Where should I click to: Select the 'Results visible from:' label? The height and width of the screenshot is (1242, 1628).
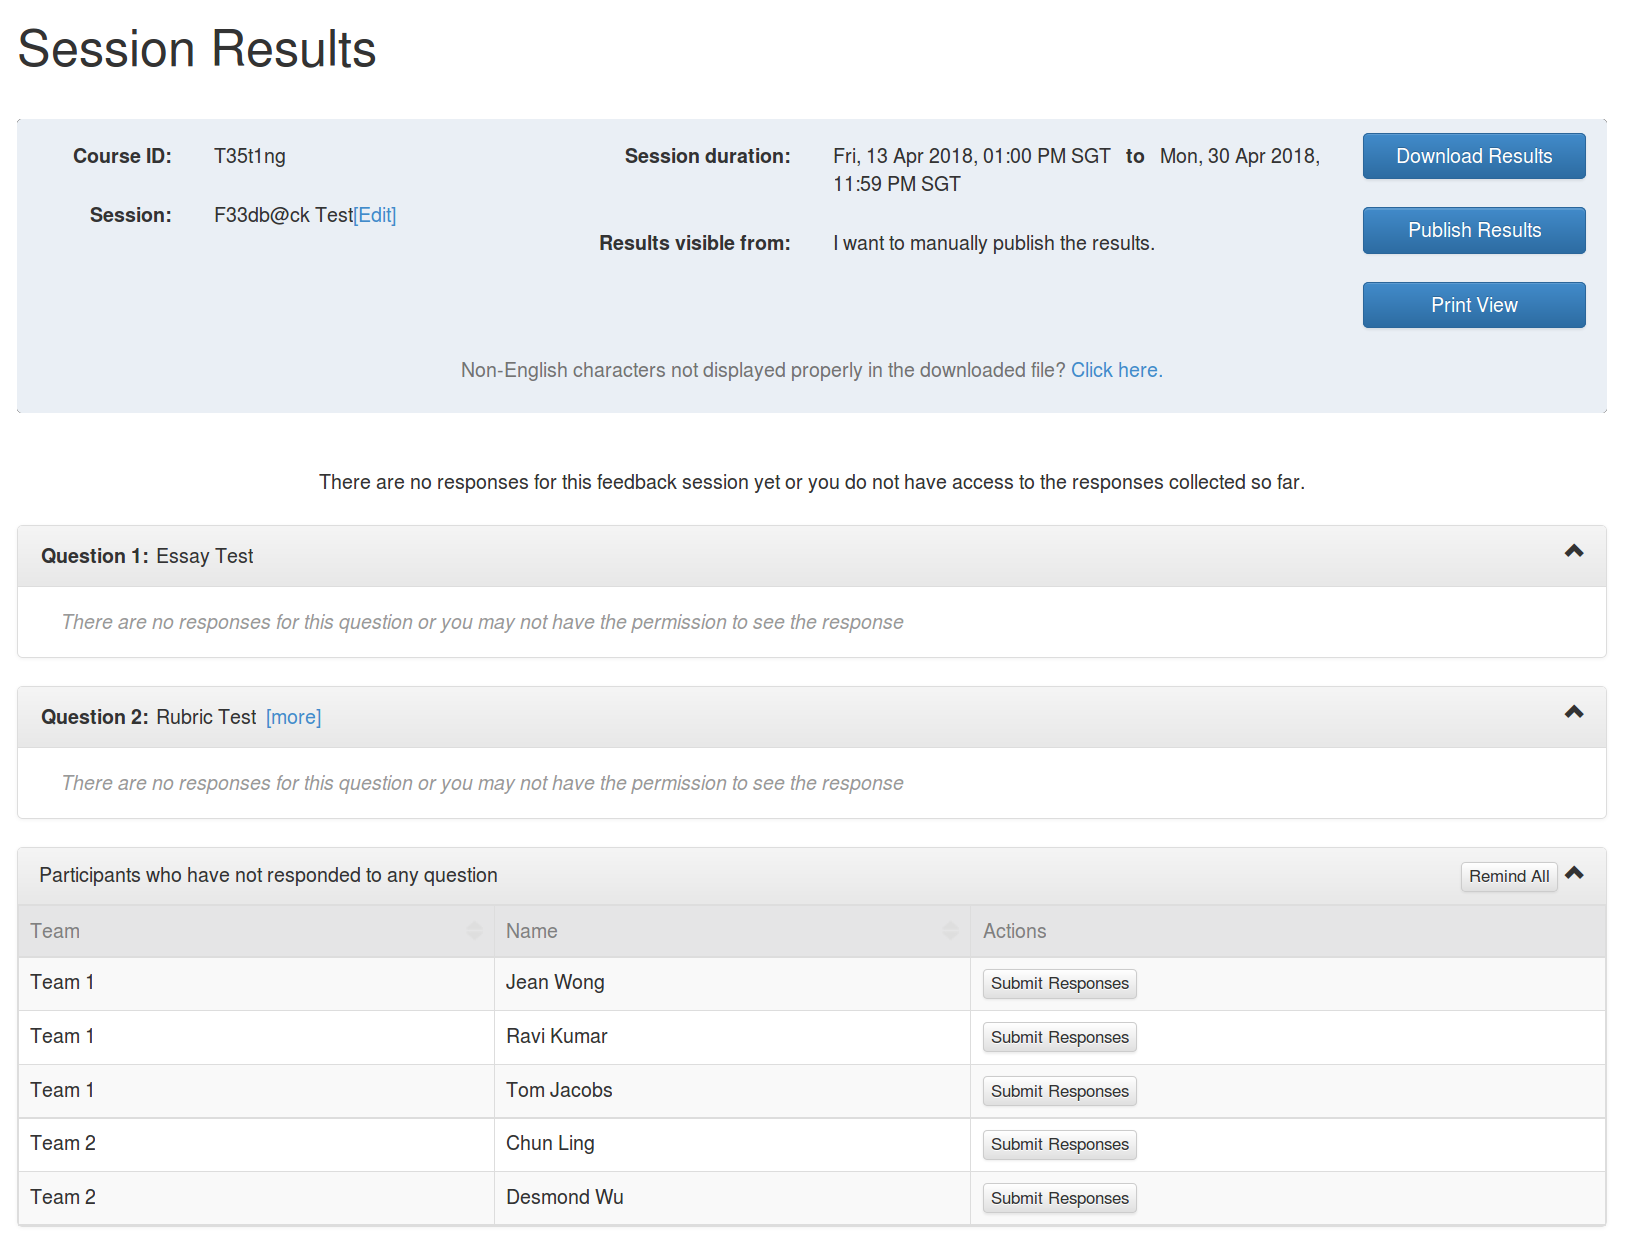click(x=695, y=243)
